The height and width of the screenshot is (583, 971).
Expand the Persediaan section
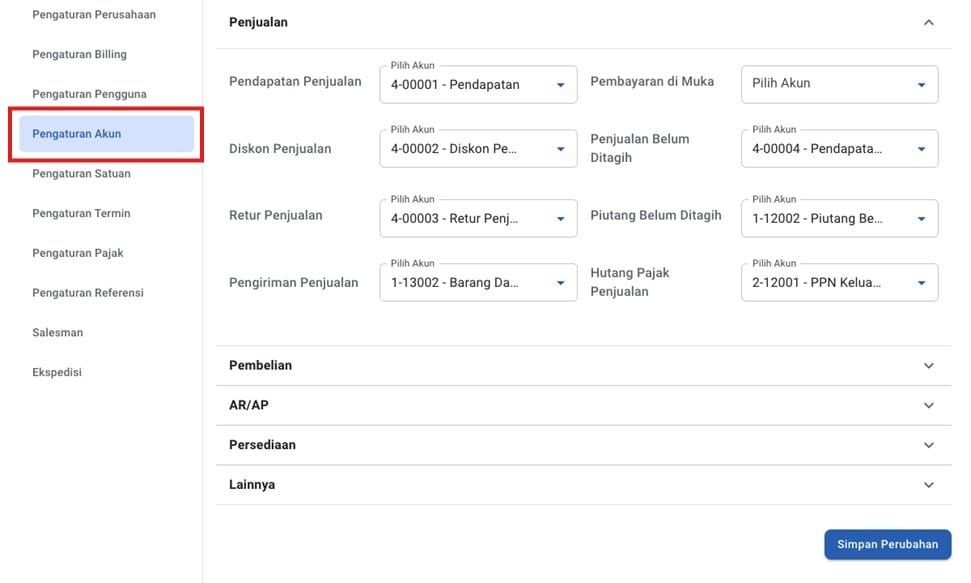point(928,445)
